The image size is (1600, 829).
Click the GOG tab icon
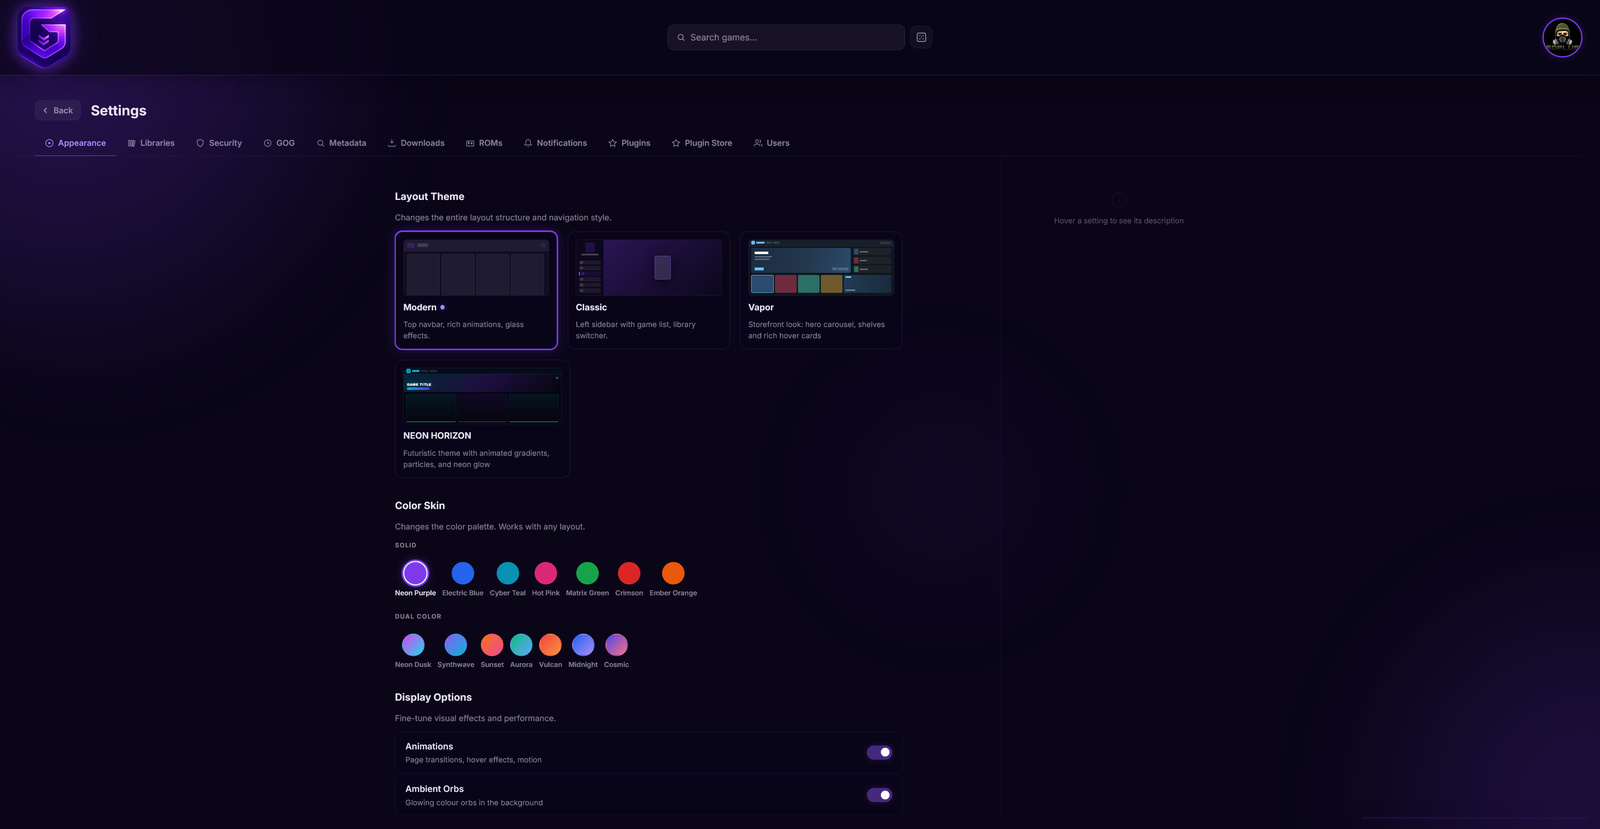click(x=268, y=143)
